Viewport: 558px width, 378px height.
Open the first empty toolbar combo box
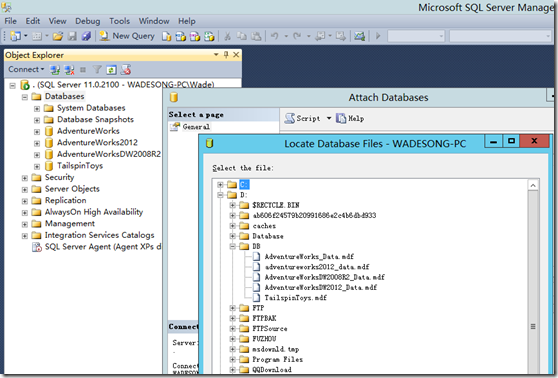pos(416,36)
